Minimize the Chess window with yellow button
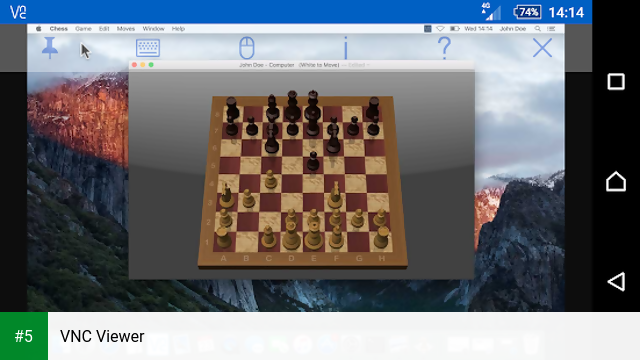The image size is (640, 360). 142,65
